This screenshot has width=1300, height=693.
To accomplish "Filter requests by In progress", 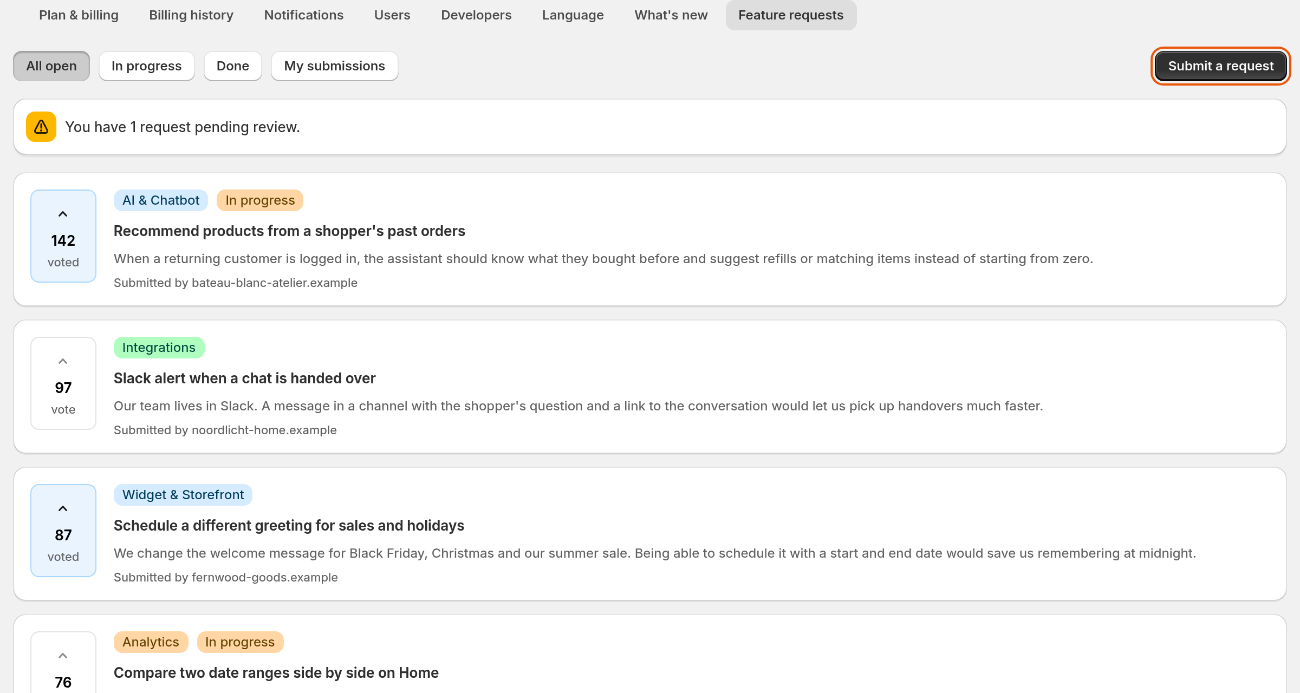I will click(147, 66).
